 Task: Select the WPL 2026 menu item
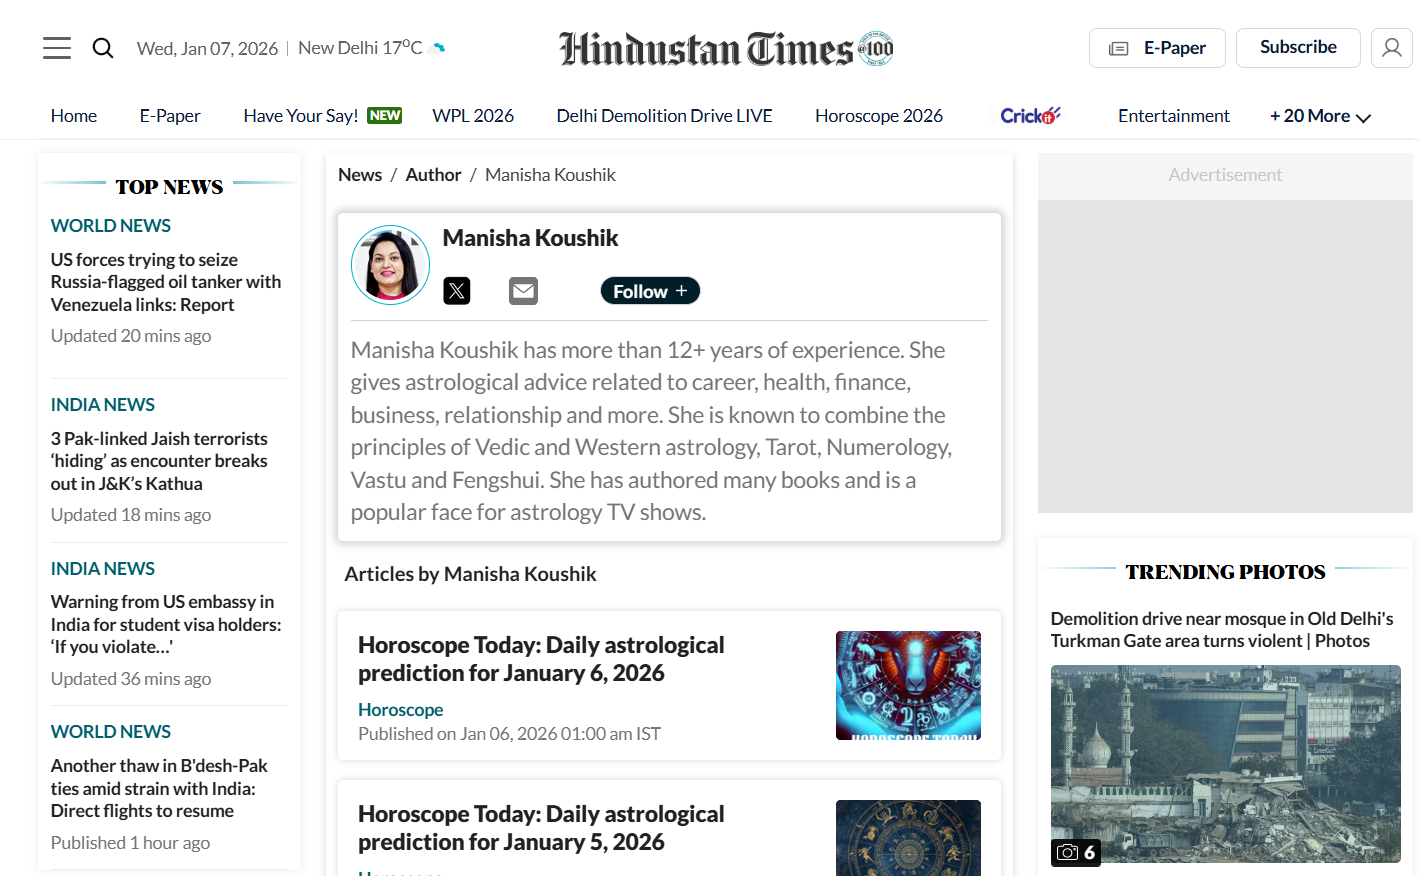pos(472,115)
